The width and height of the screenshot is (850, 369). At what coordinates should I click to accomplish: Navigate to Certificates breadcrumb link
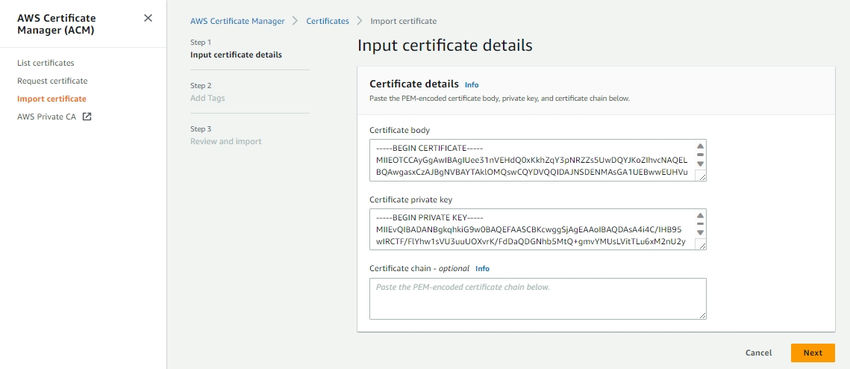pos(327,21)
